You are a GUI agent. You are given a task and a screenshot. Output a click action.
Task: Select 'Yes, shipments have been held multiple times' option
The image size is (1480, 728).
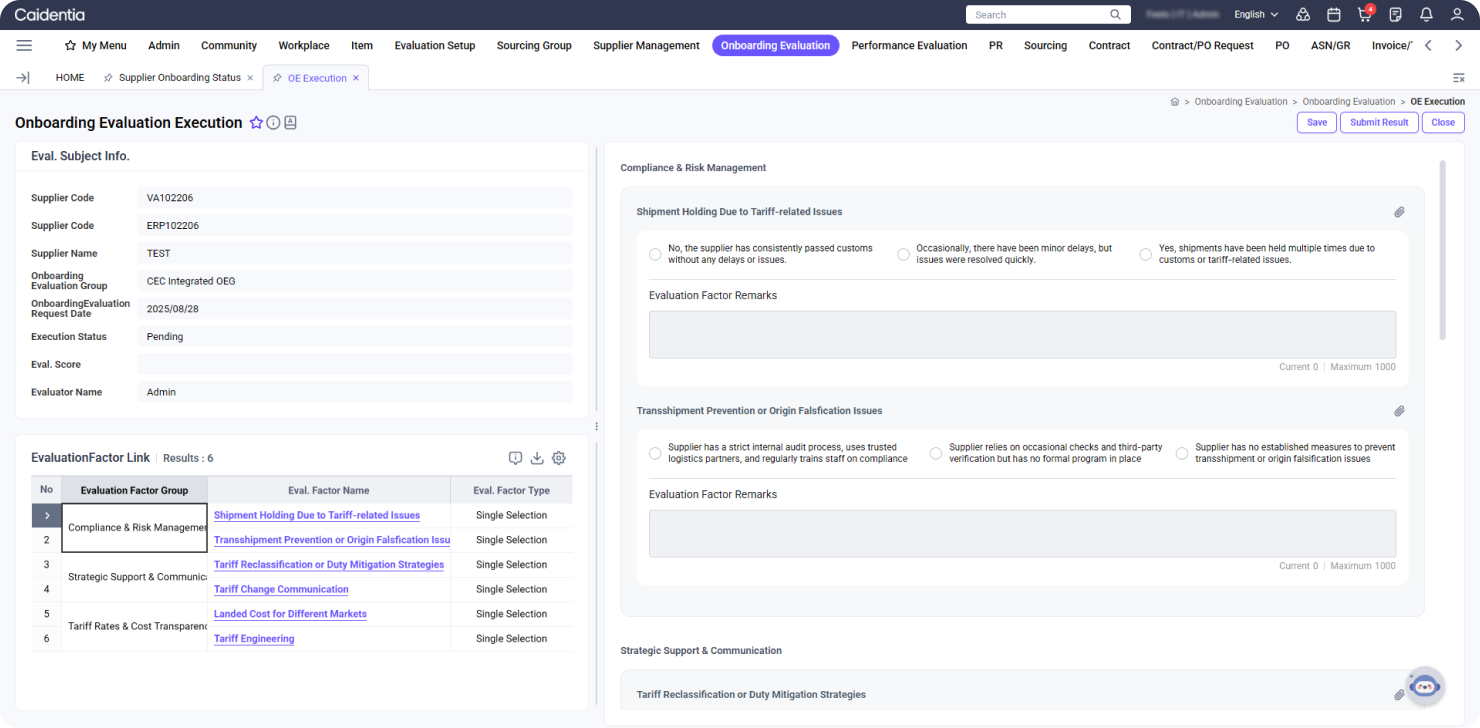tap(1145, 254)
